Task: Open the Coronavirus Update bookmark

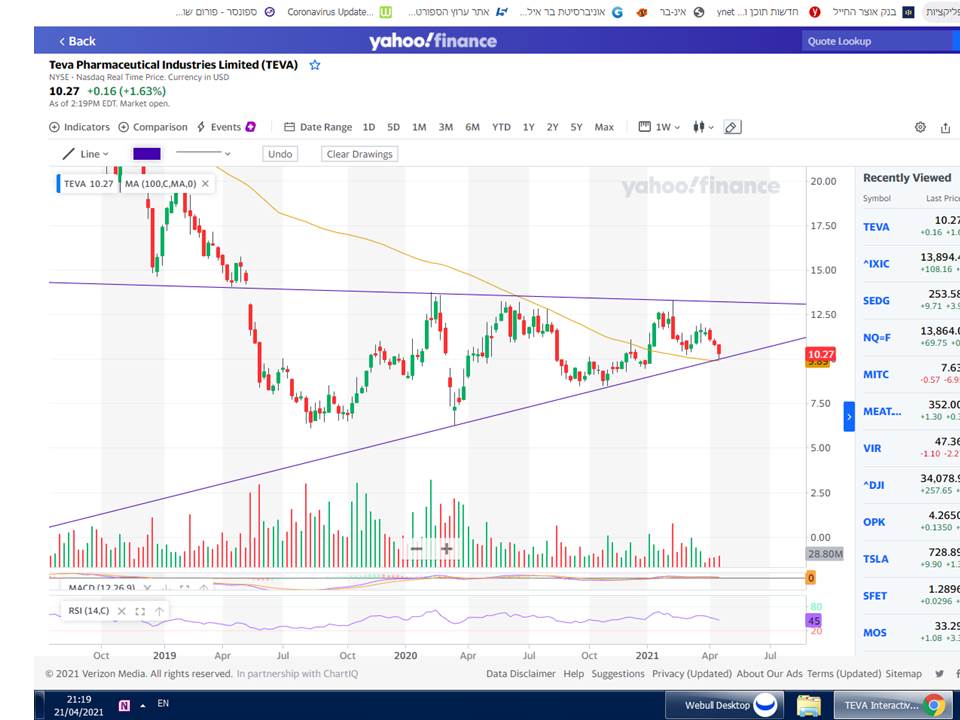Action: pyautogui.click(x=339, y=12)
